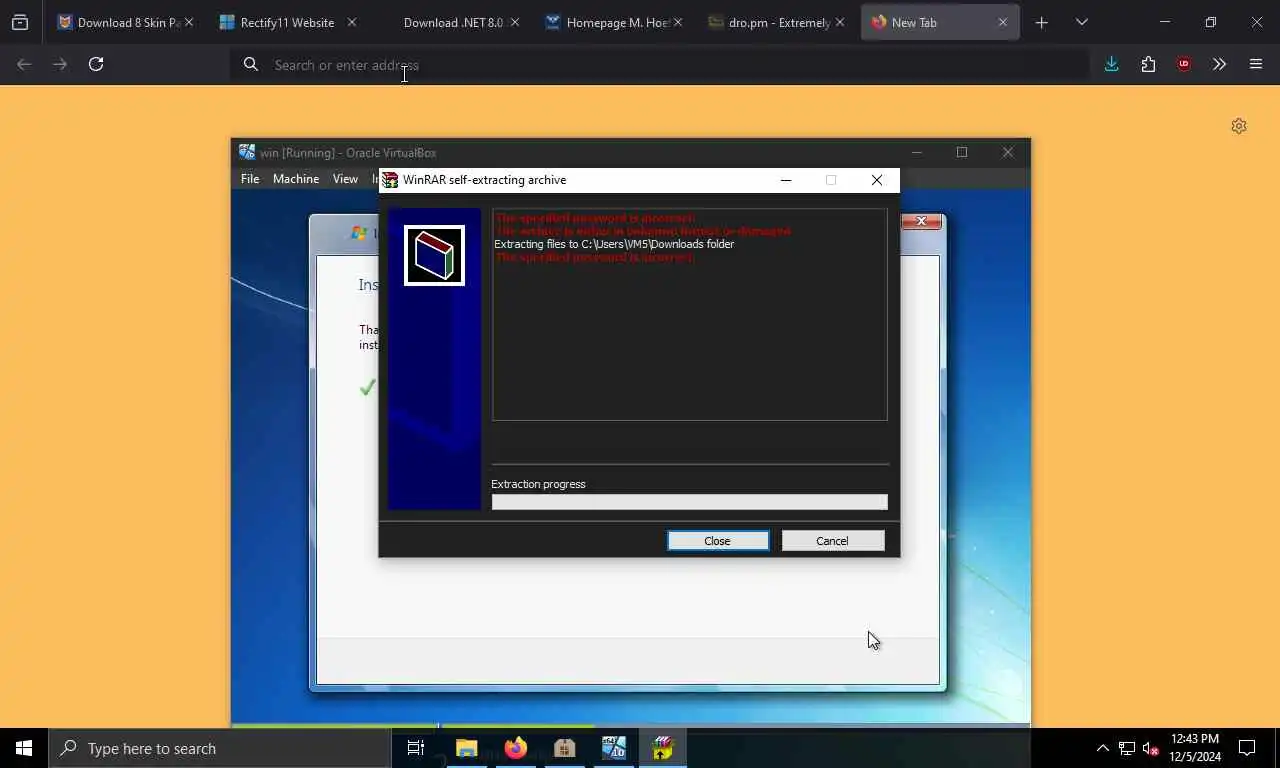Open the File menu in VirtualBox window
1280x768 pixels.
250,179
